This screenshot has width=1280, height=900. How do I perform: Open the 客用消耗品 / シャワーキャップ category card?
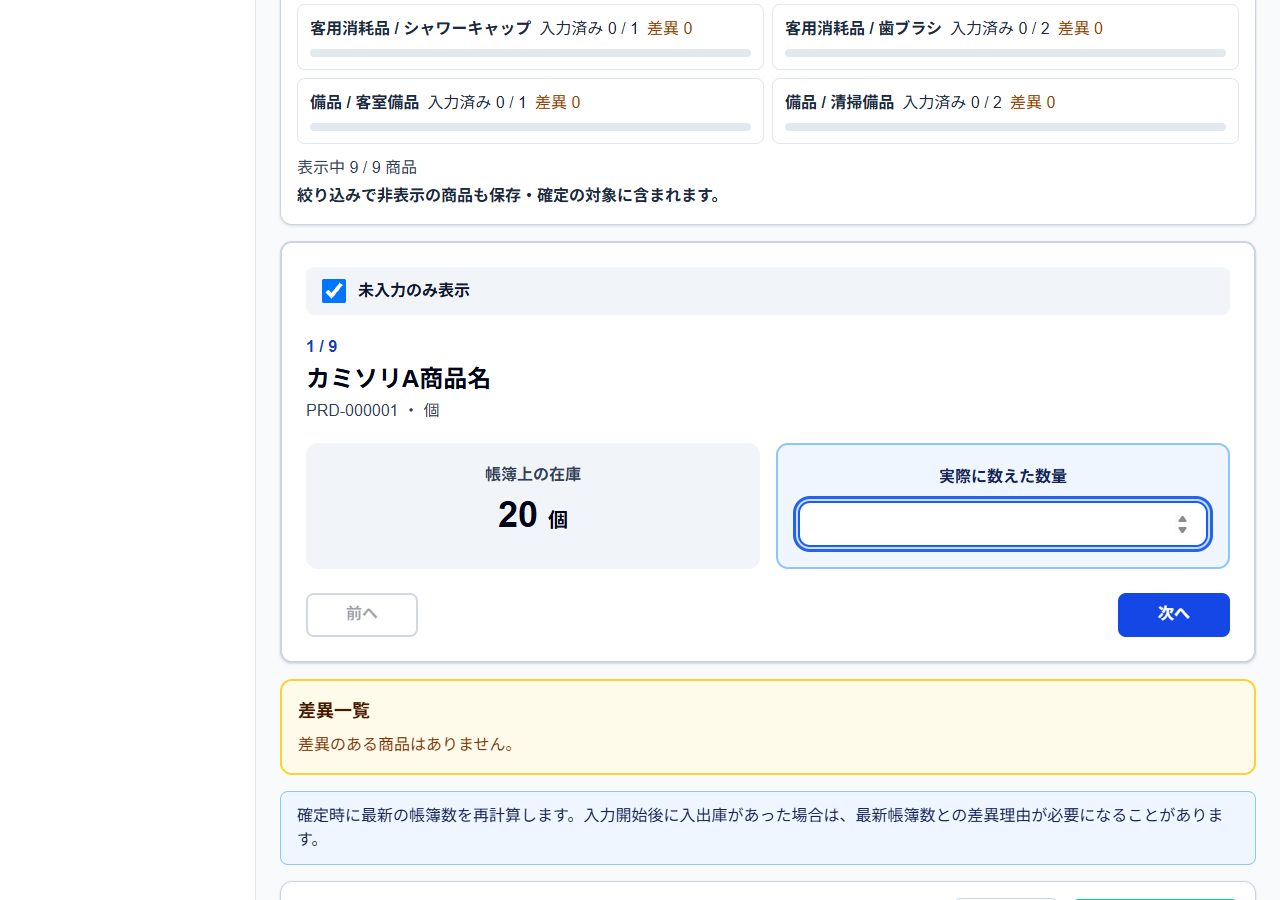click(530, 37)
